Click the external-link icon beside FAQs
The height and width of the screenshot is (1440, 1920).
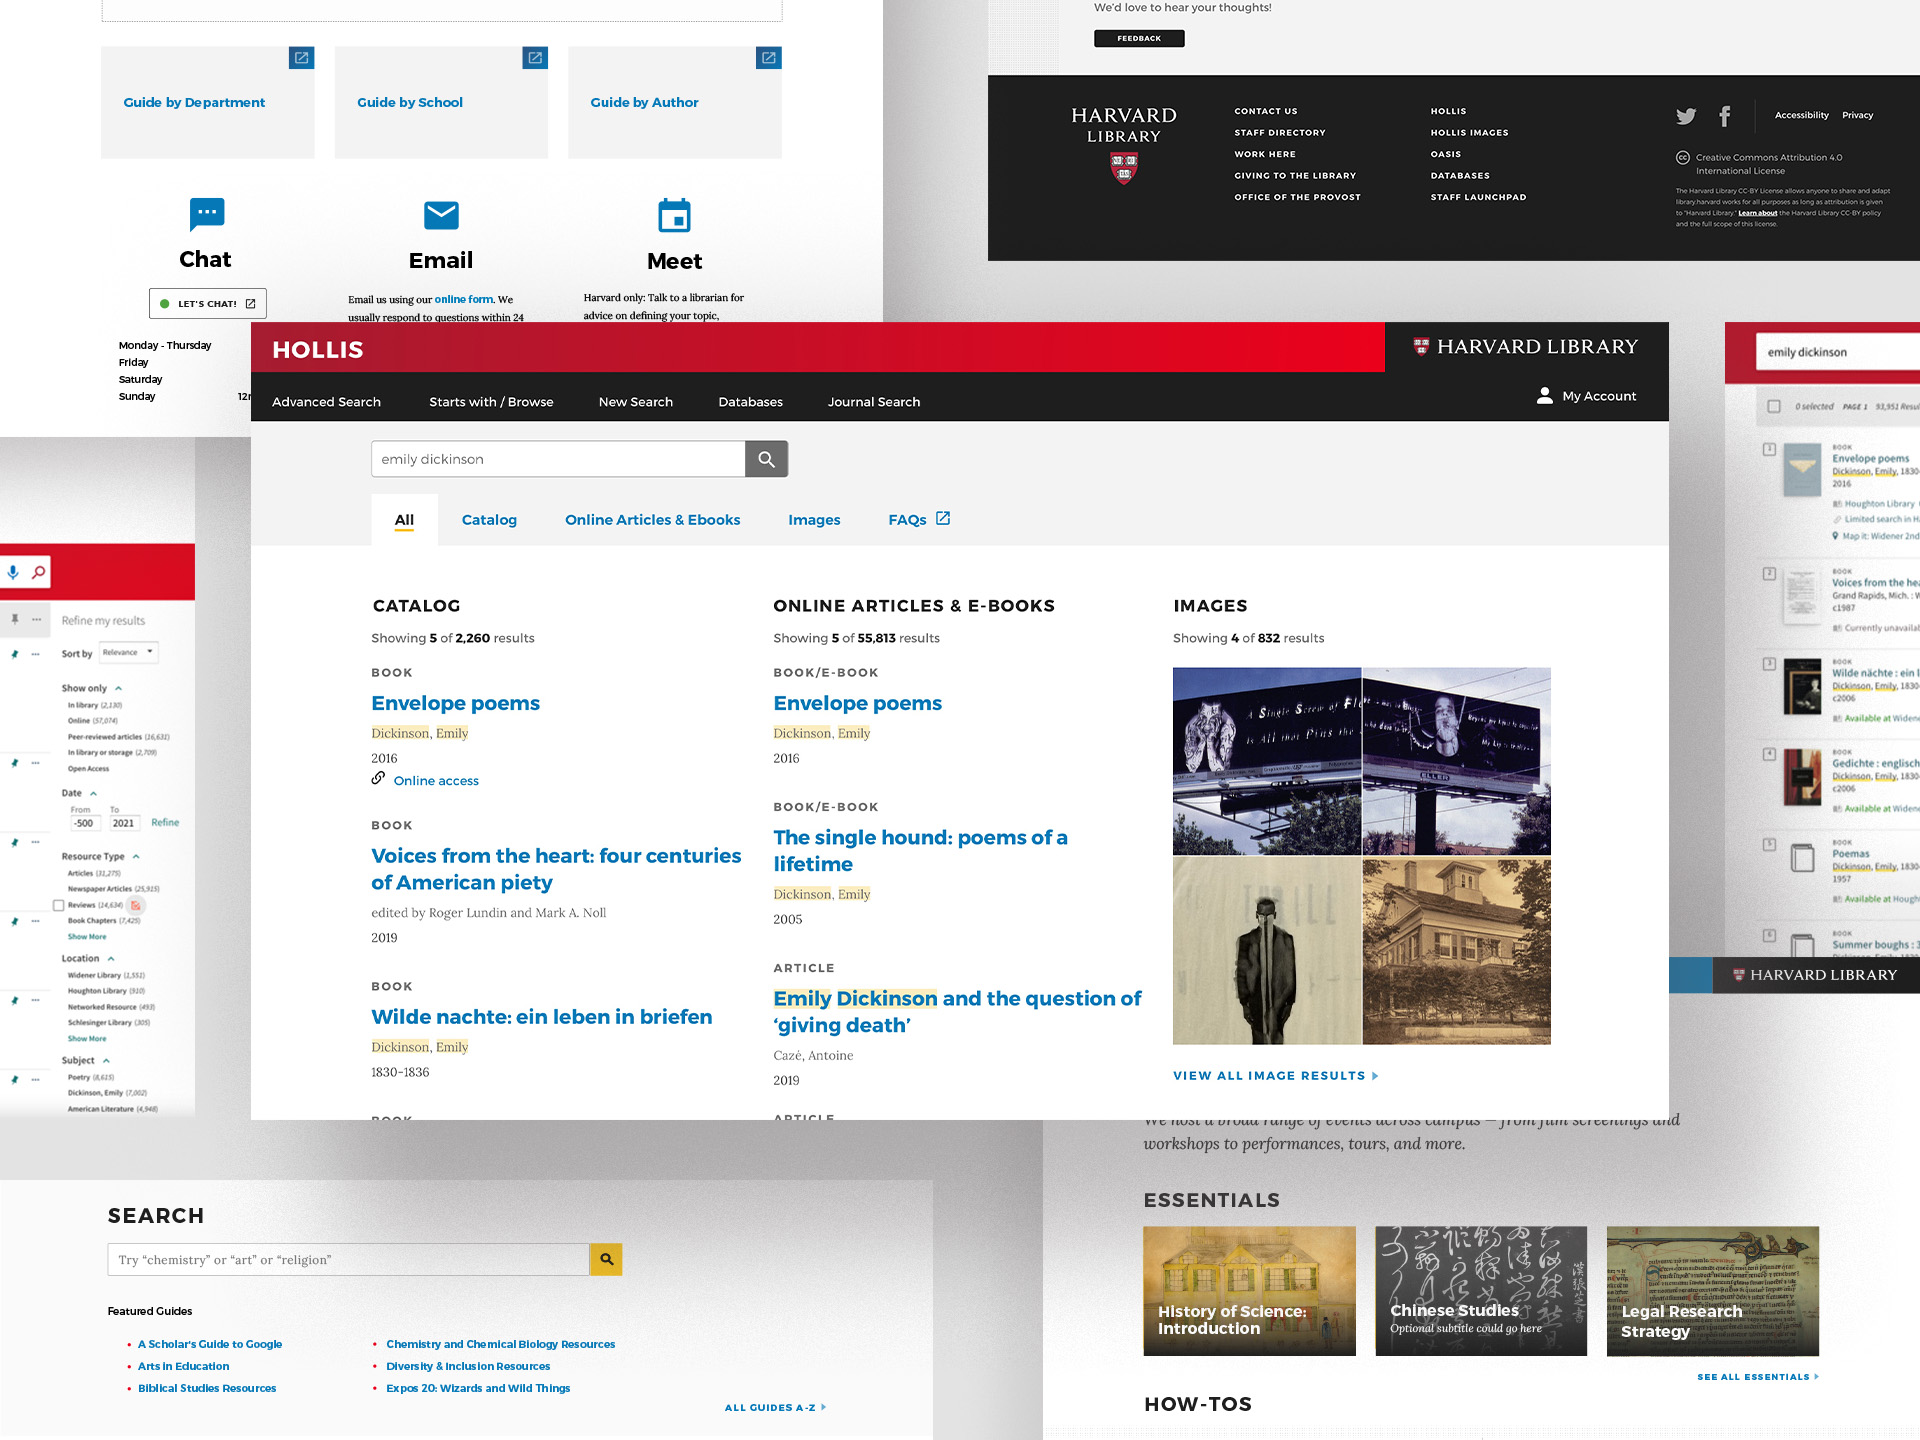coord(943,518)
